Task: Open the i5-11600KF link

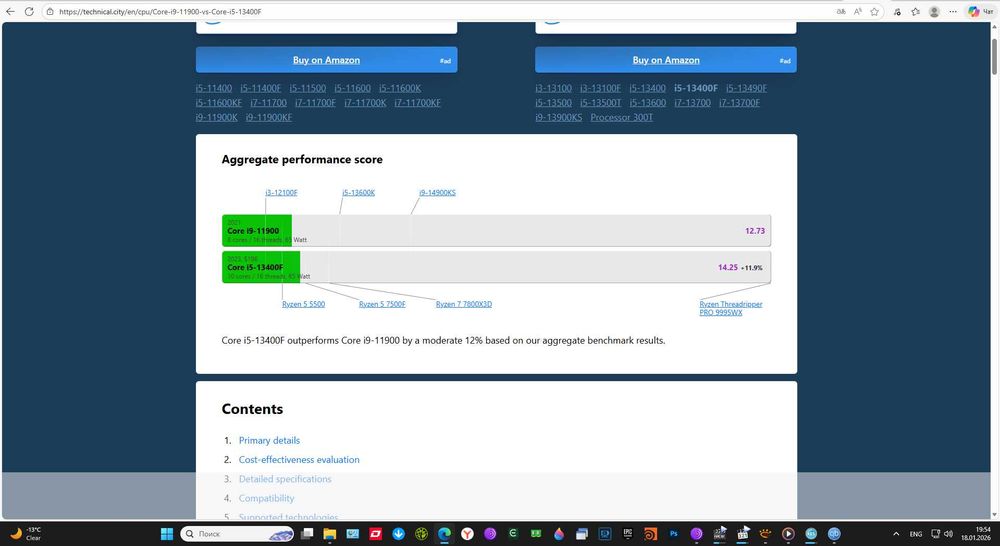Action: [x=219, y=103]
